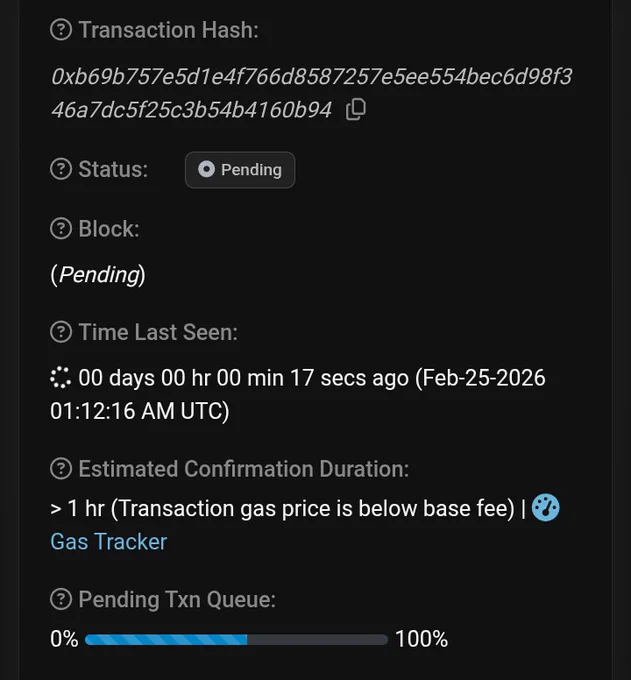The width and height of the screenshot is (631, 680).
Task: Click the Pending status badge
Action: click(x=240, y=170)
